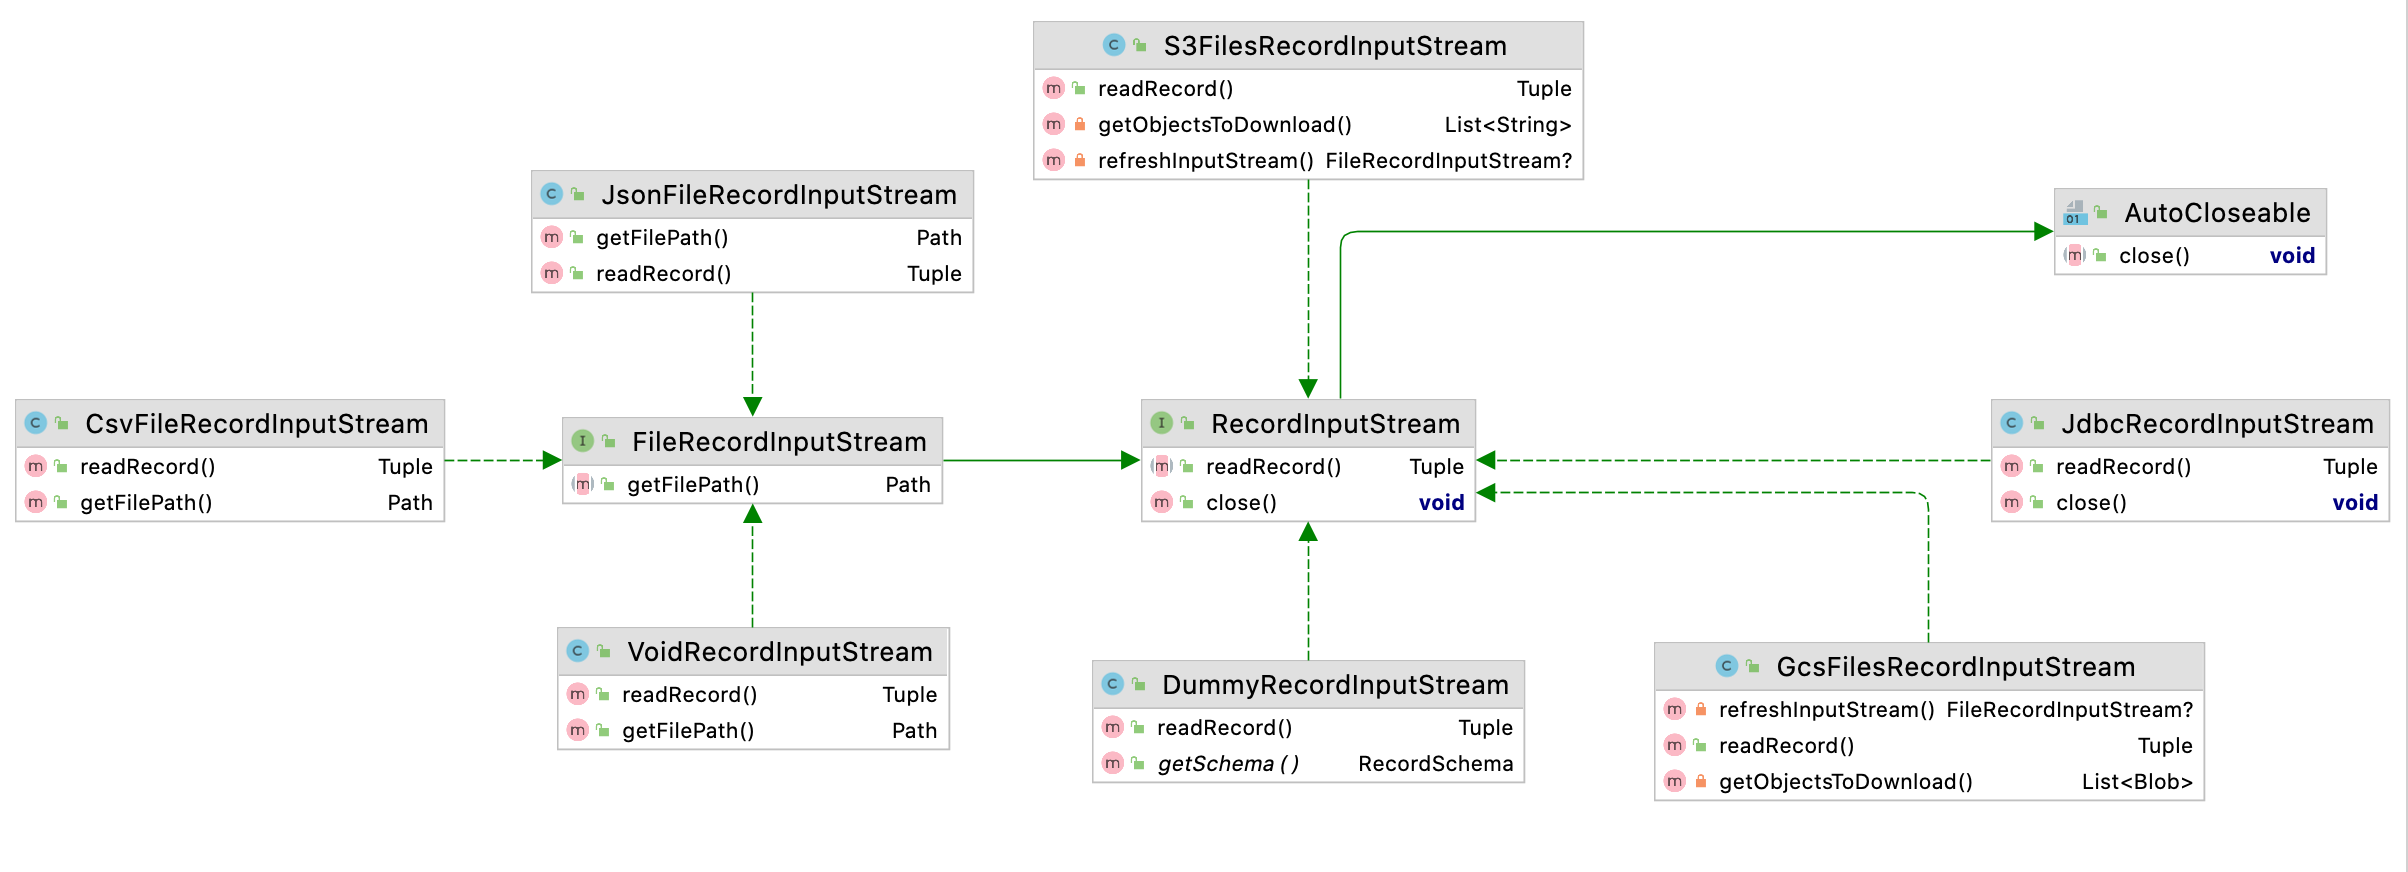Select the CsvFileRecordInputStream node header

coord(230,423)
